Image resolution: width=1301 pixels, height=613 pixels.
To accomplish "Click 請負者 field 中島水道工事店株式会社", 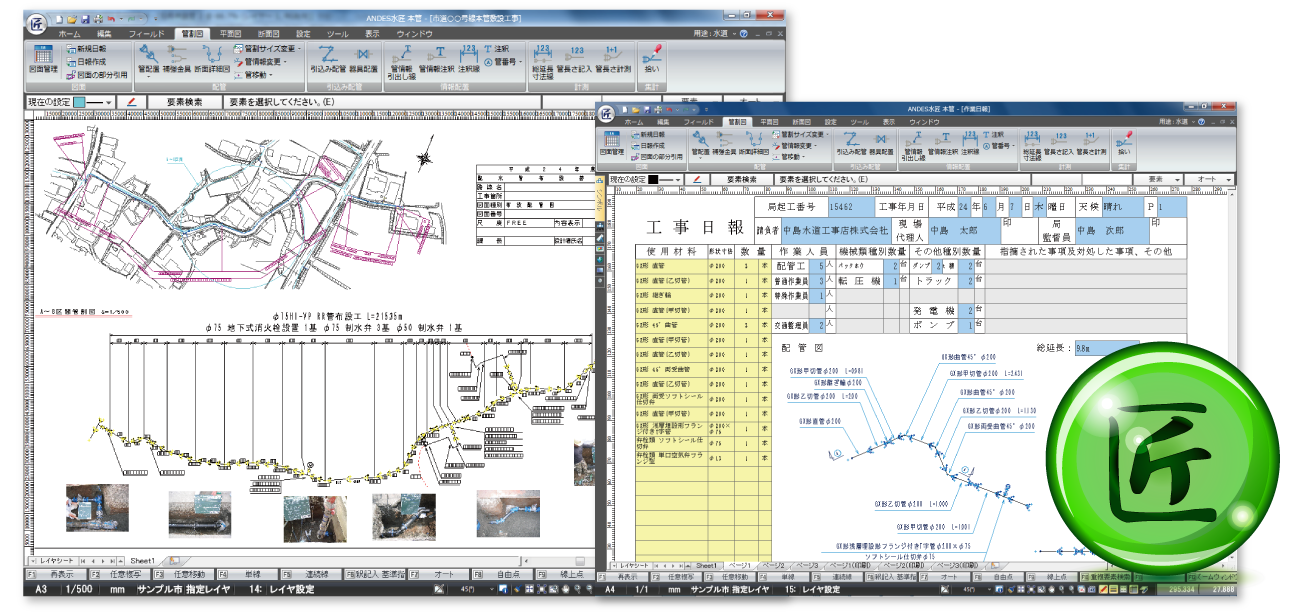I will tap(838, 229).
